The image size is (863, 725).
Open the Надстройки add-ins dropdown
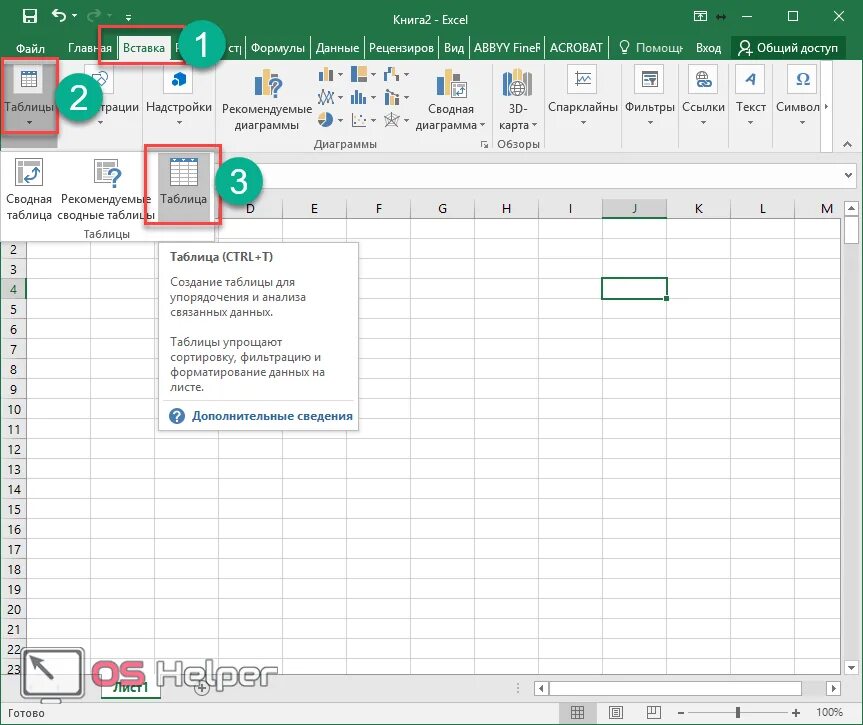click(179, 96)
